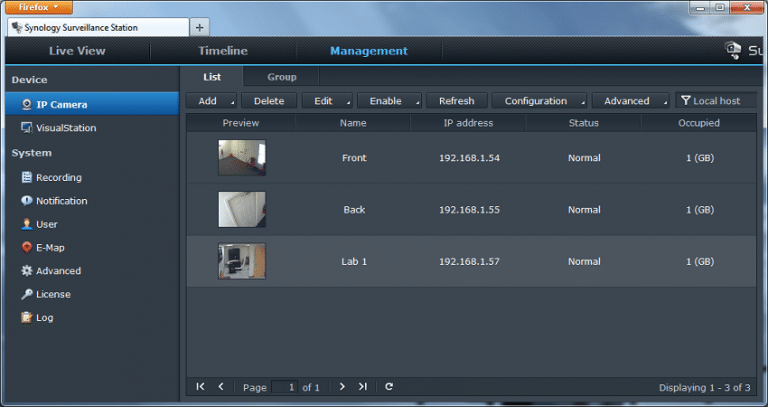768x407 pixels.
Task: Open the License key icon
Action: coord(26,294)
